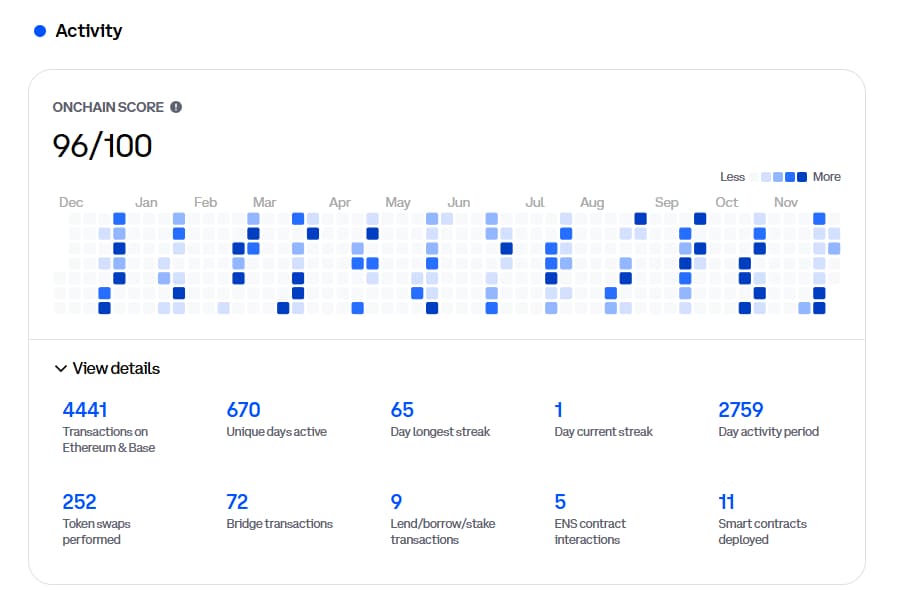The width and height of the screenshot is (898, 591).
Task: Click the 72 bridge transactions number
Action: point(237,502)
